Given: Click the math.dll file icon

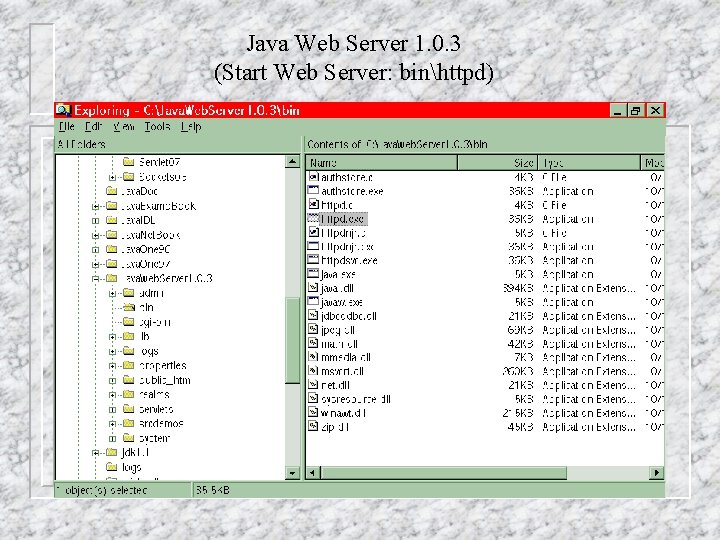Looking at the screenshot, I should [x=313, y=343].
